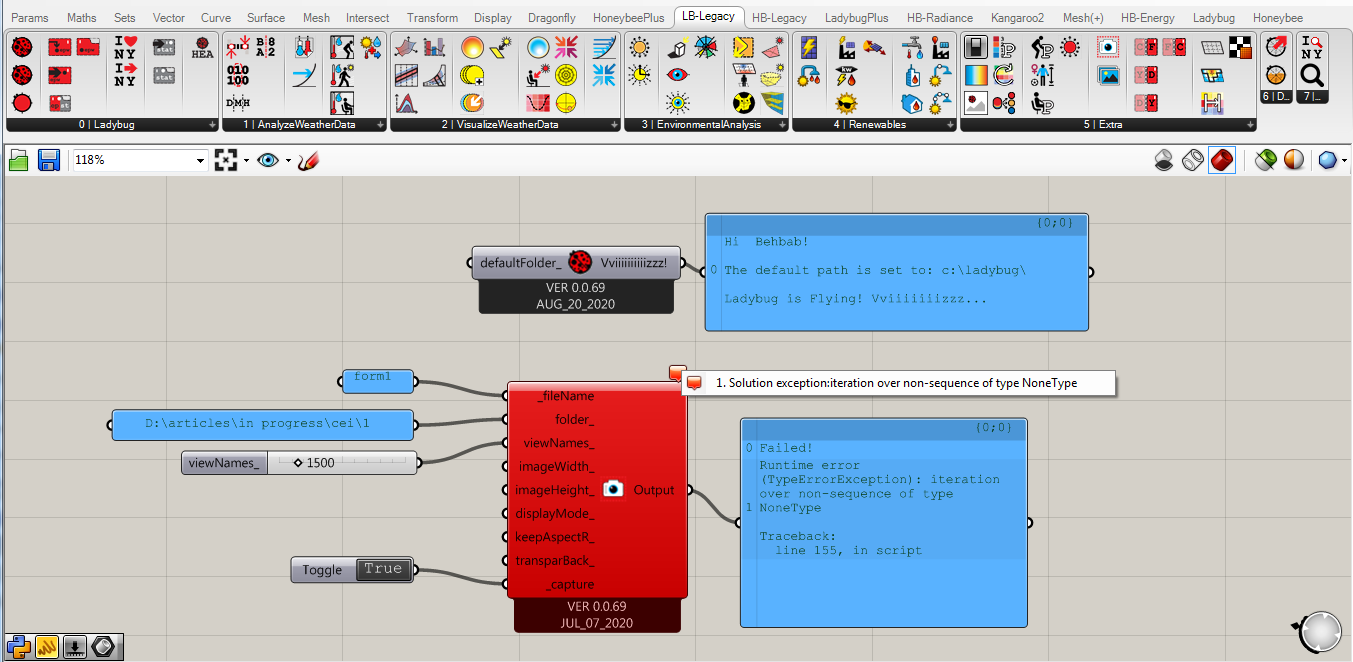Click the Python icon at canvas bottom-left
The height and width of the screenshot is (662, 1353).
coord(19,647)
